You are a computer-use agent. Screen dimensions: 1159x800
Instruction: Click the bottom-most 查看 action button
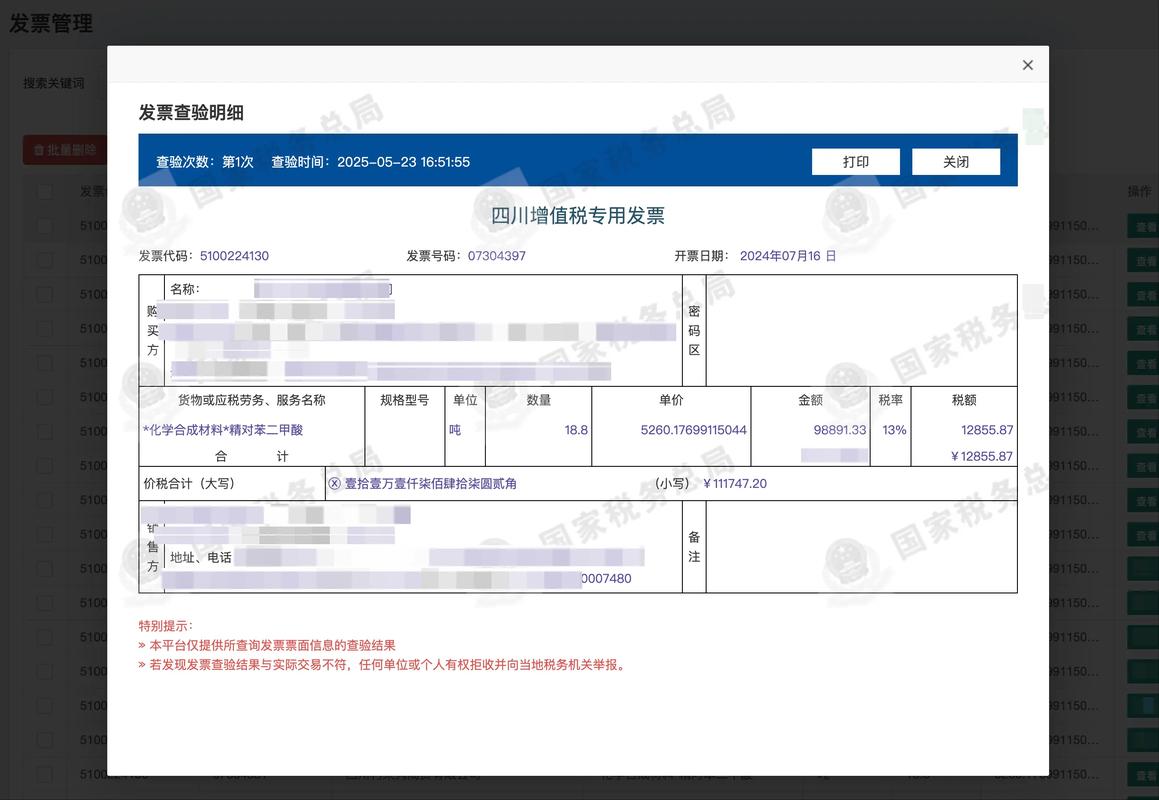click(1143, 773)
